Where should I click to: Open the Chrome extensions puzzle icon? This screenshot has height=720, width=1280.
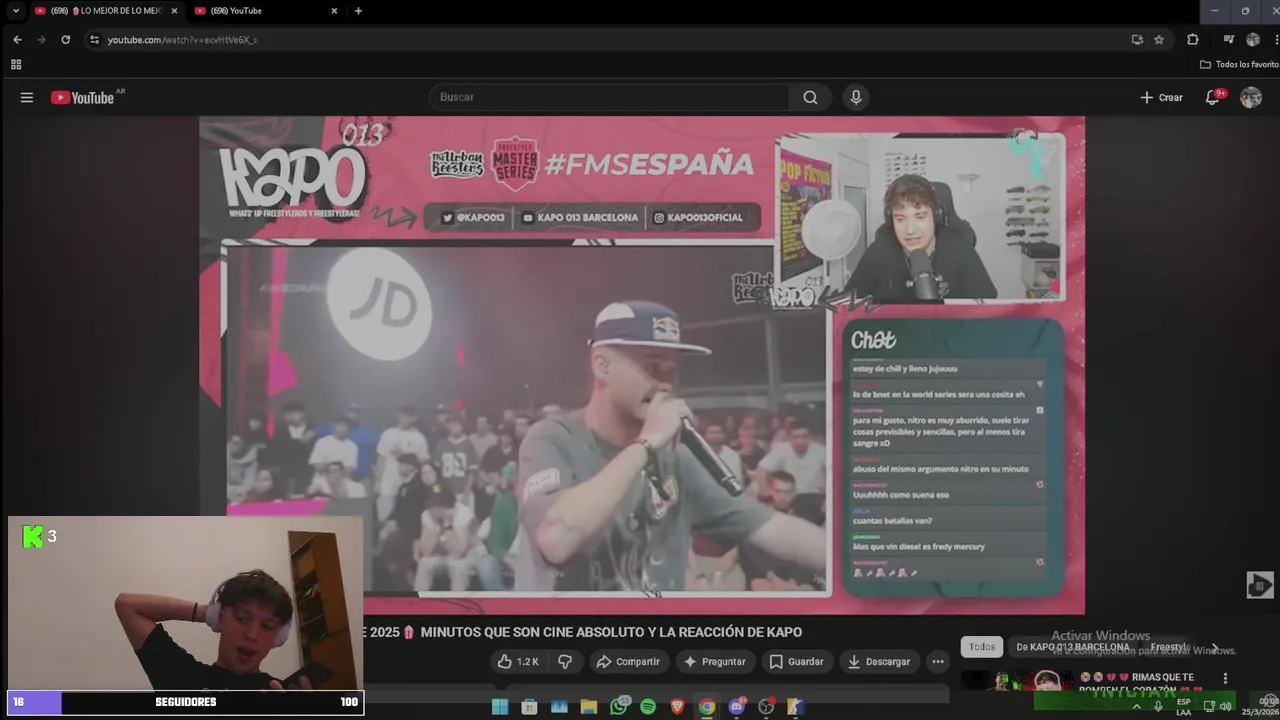click(1192, 39)
